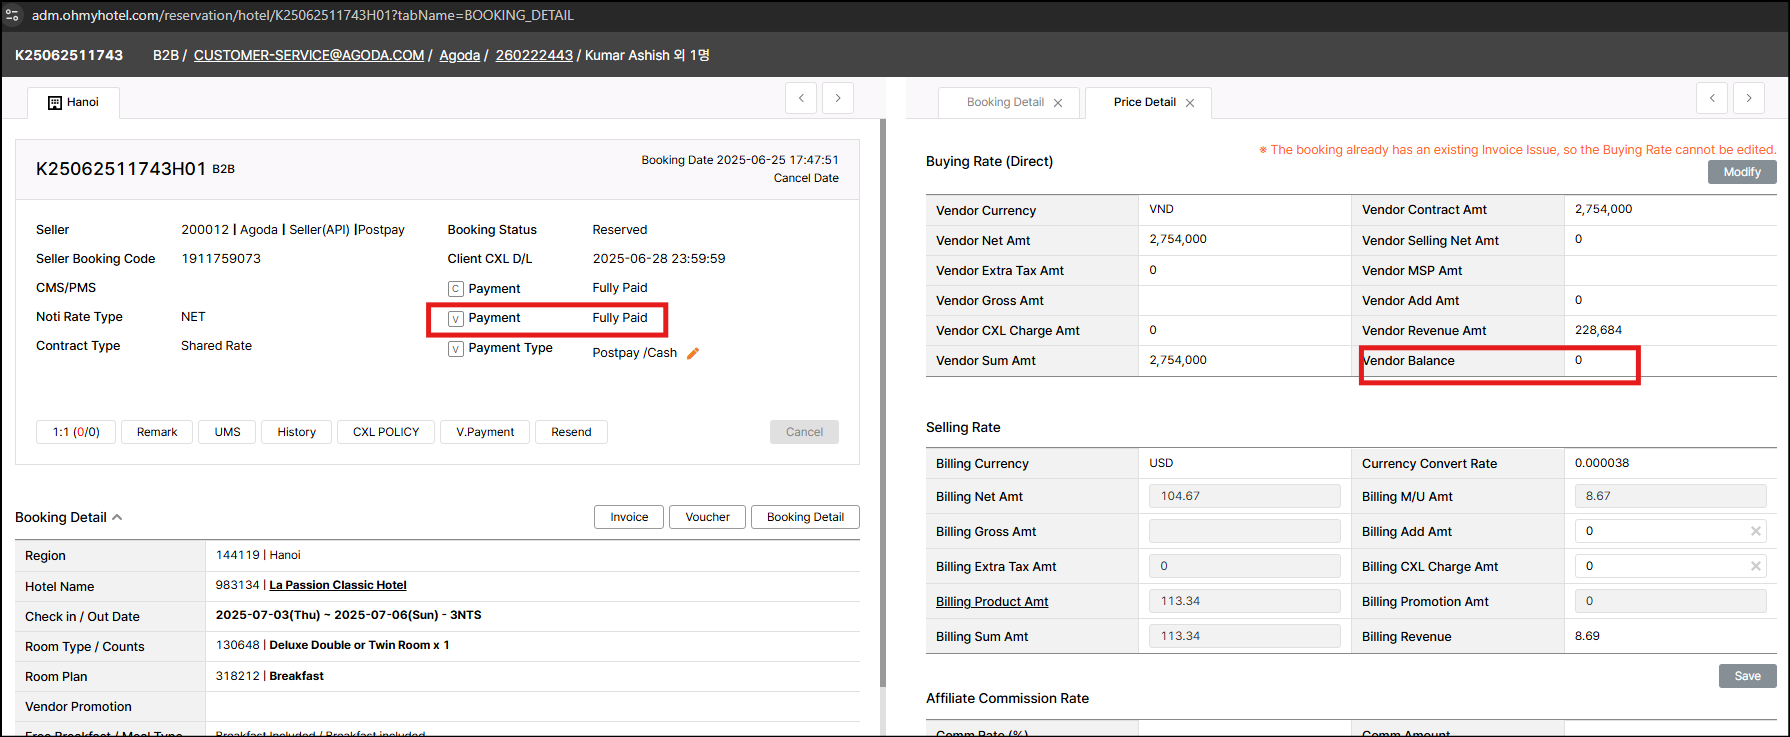Screen dimensions: 1790x737
Task: Toggle the V Payment checkbox
Action: pos(456,319)
